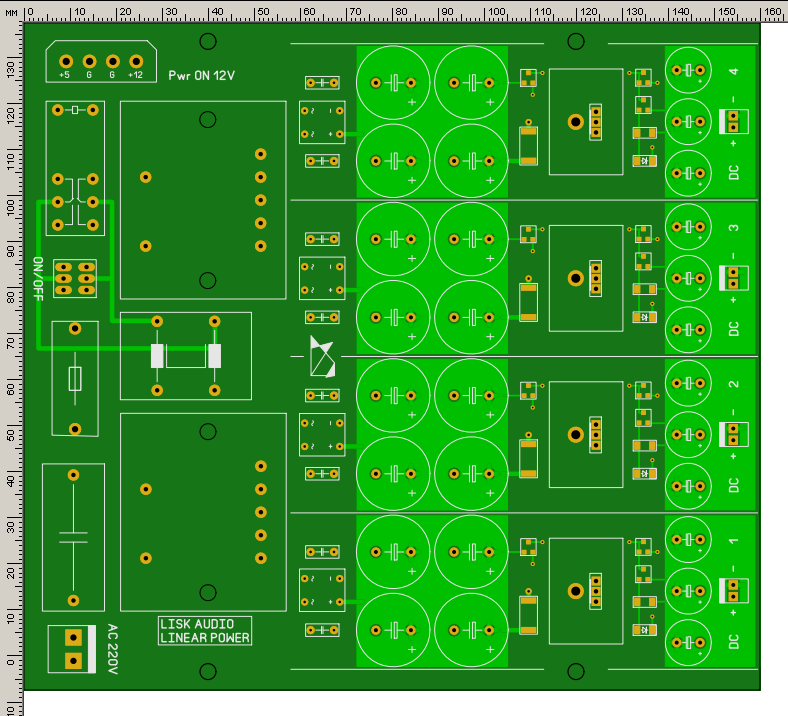Screen dimensions: 788x716
Task: Select the "DC" label of channel 1
Action: tap(734, 642)
